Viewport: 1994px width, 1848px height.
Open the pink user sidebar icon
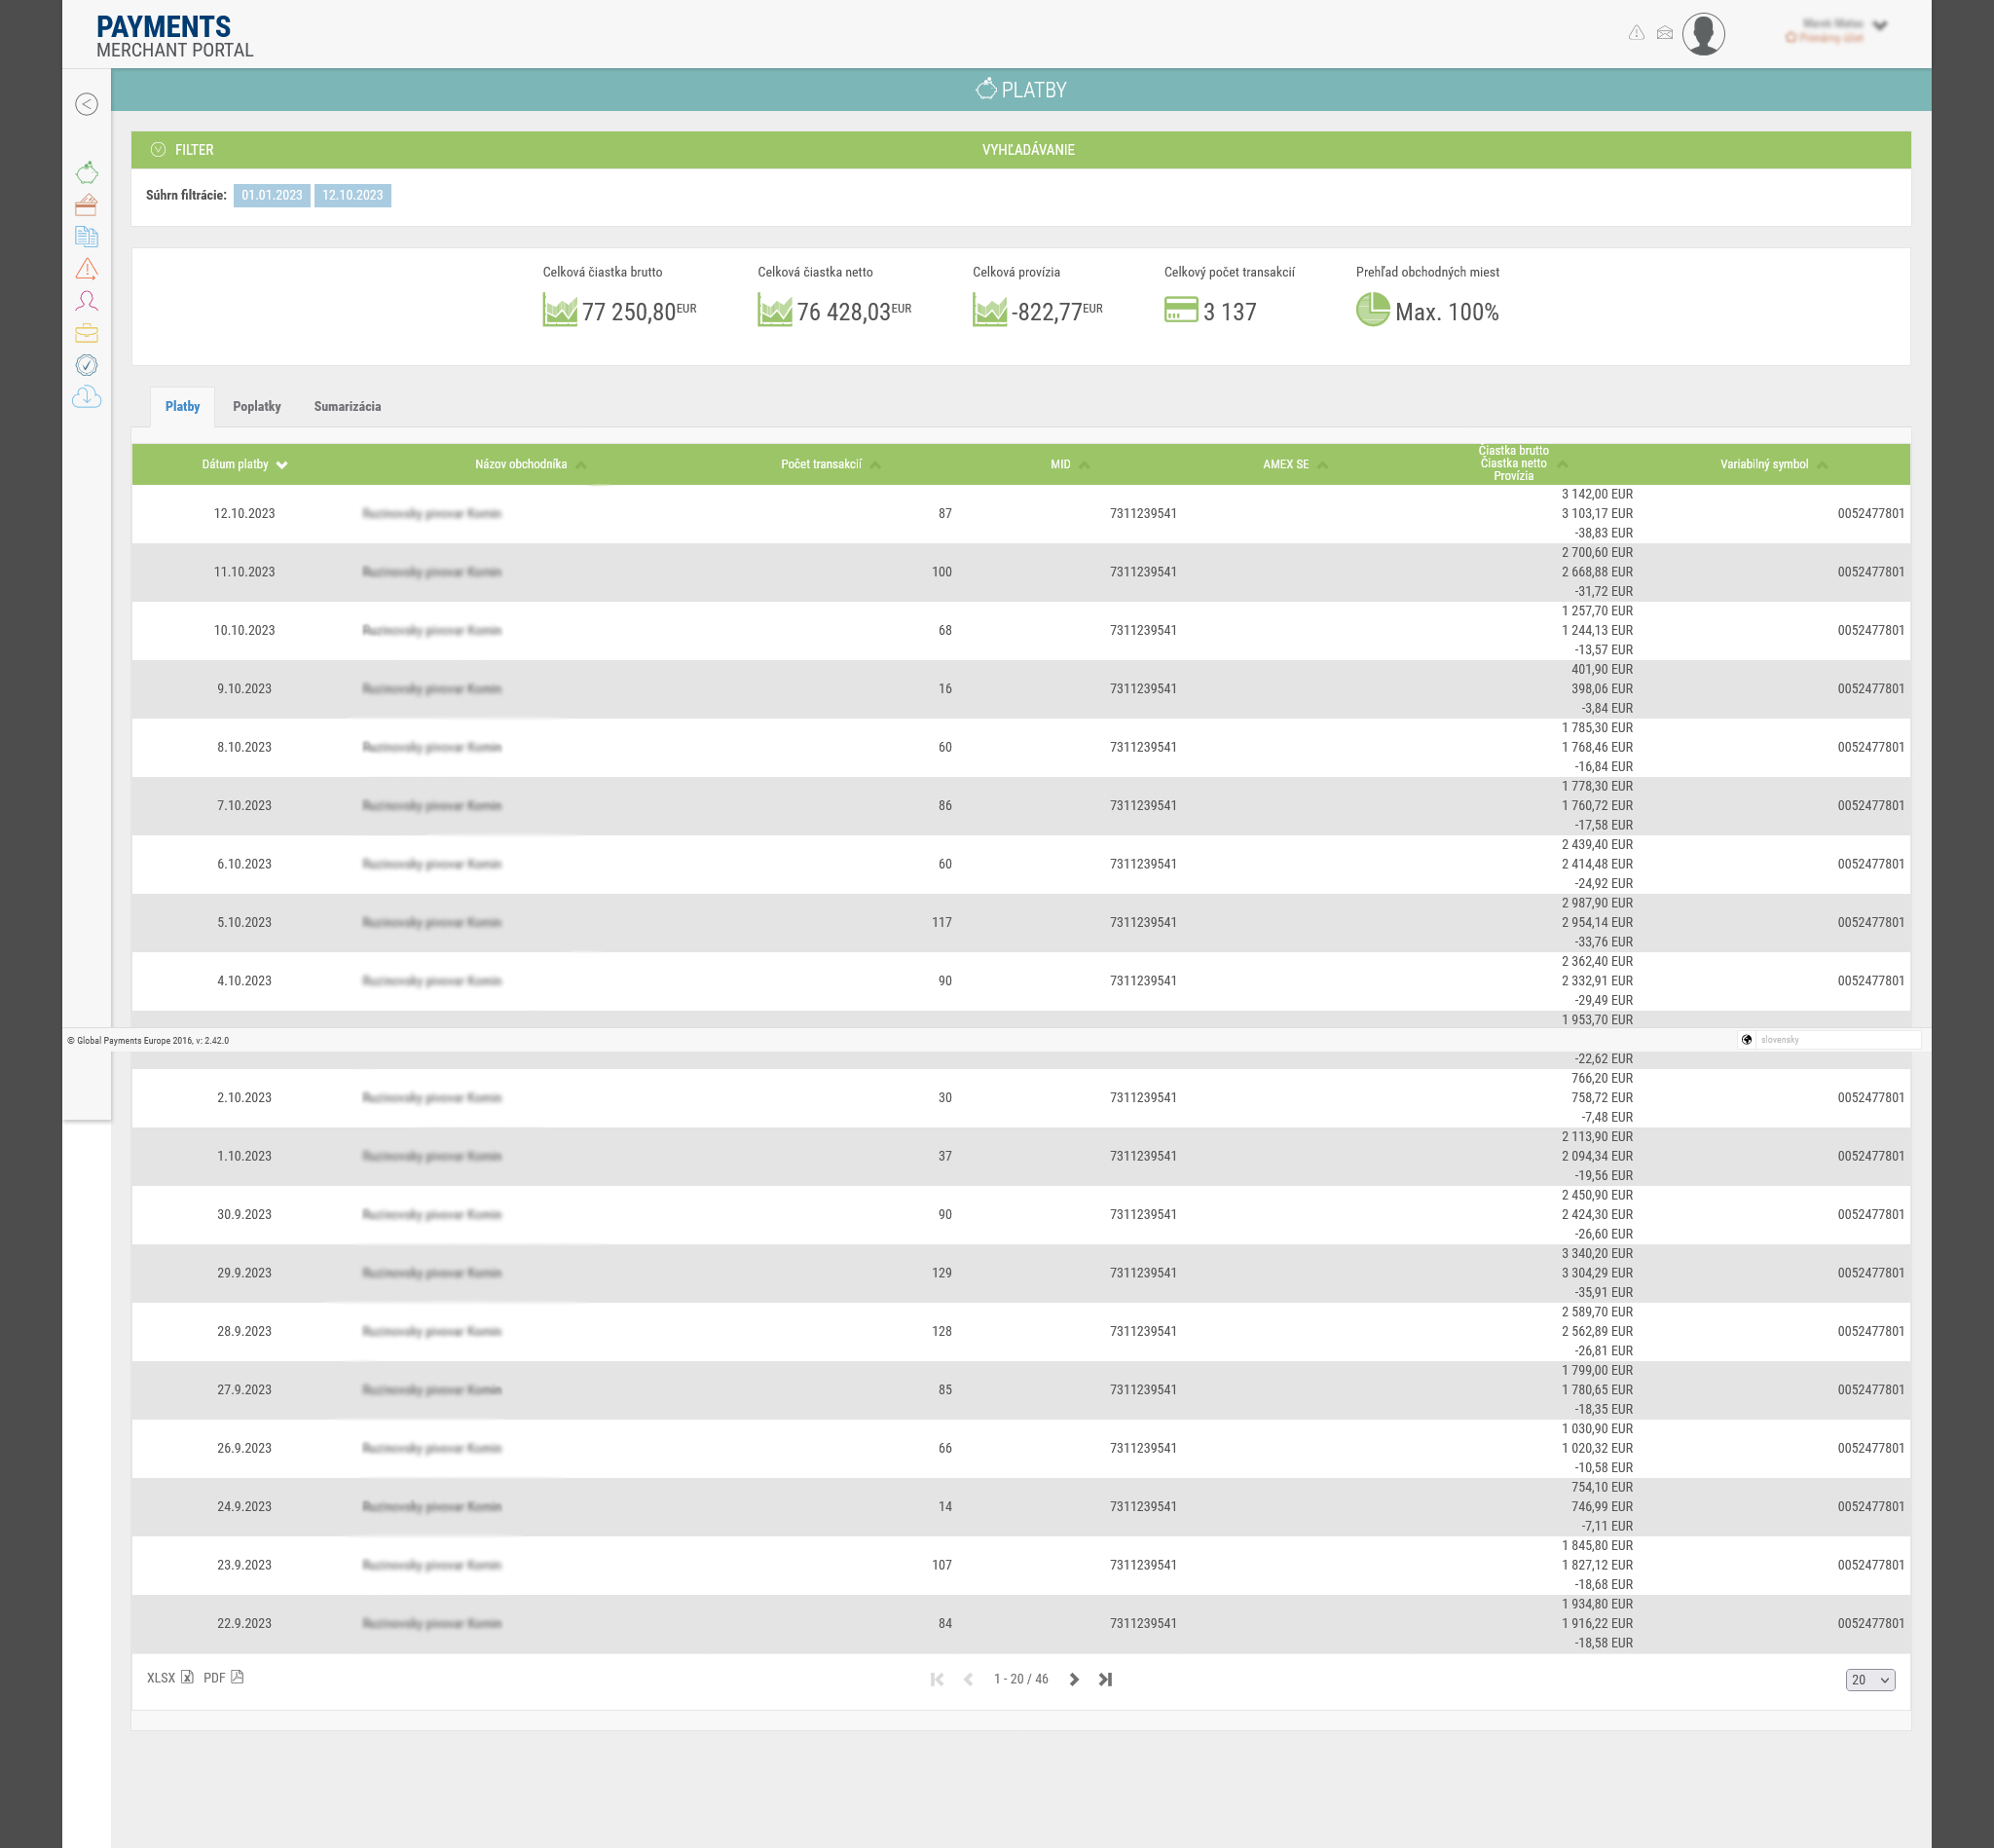pyautogui.click(x=87, y=301)
